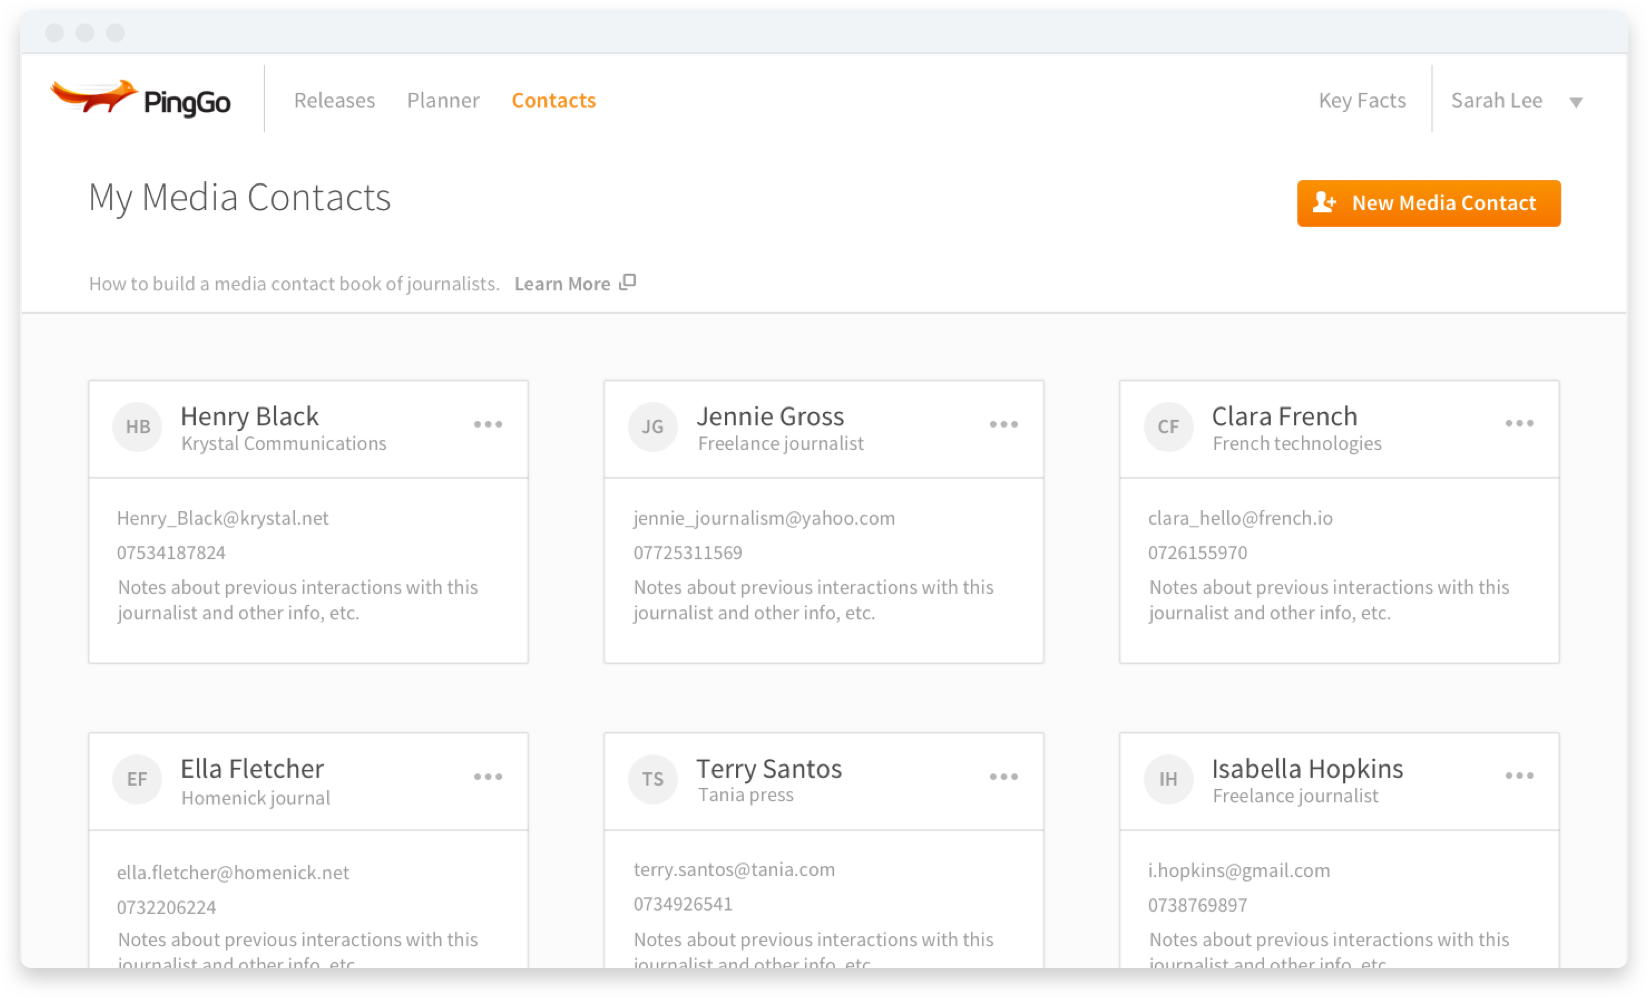Open Henry Black's three-dot options menu
The height and width of the screenshot is (998, 1648).
(488, 425)
